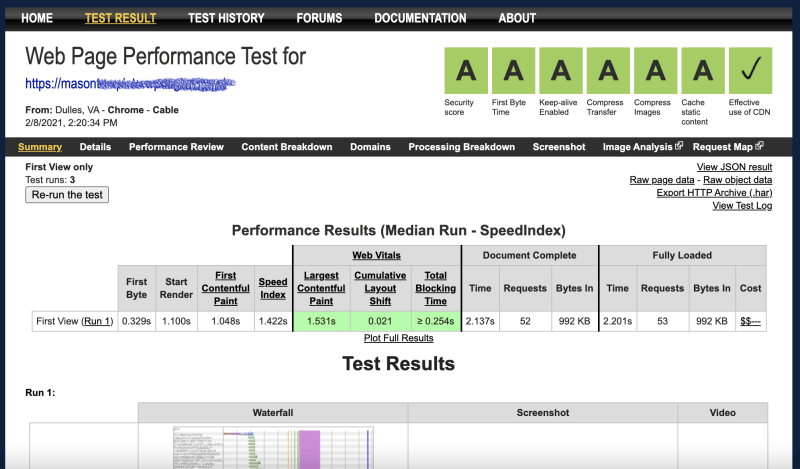
Task: Click the Cache static content grade box
Action: [x=703, y=70]
